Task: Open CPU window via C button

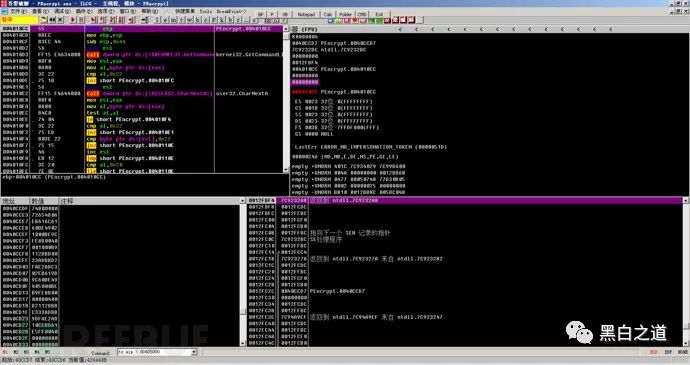Action: (206, 20)
